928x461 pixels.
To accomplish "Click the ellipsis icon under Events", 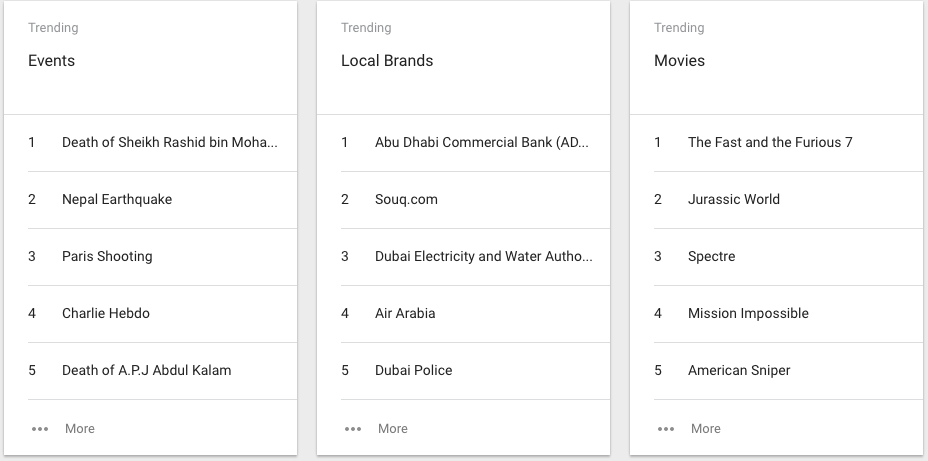I will tap(40, 429).
